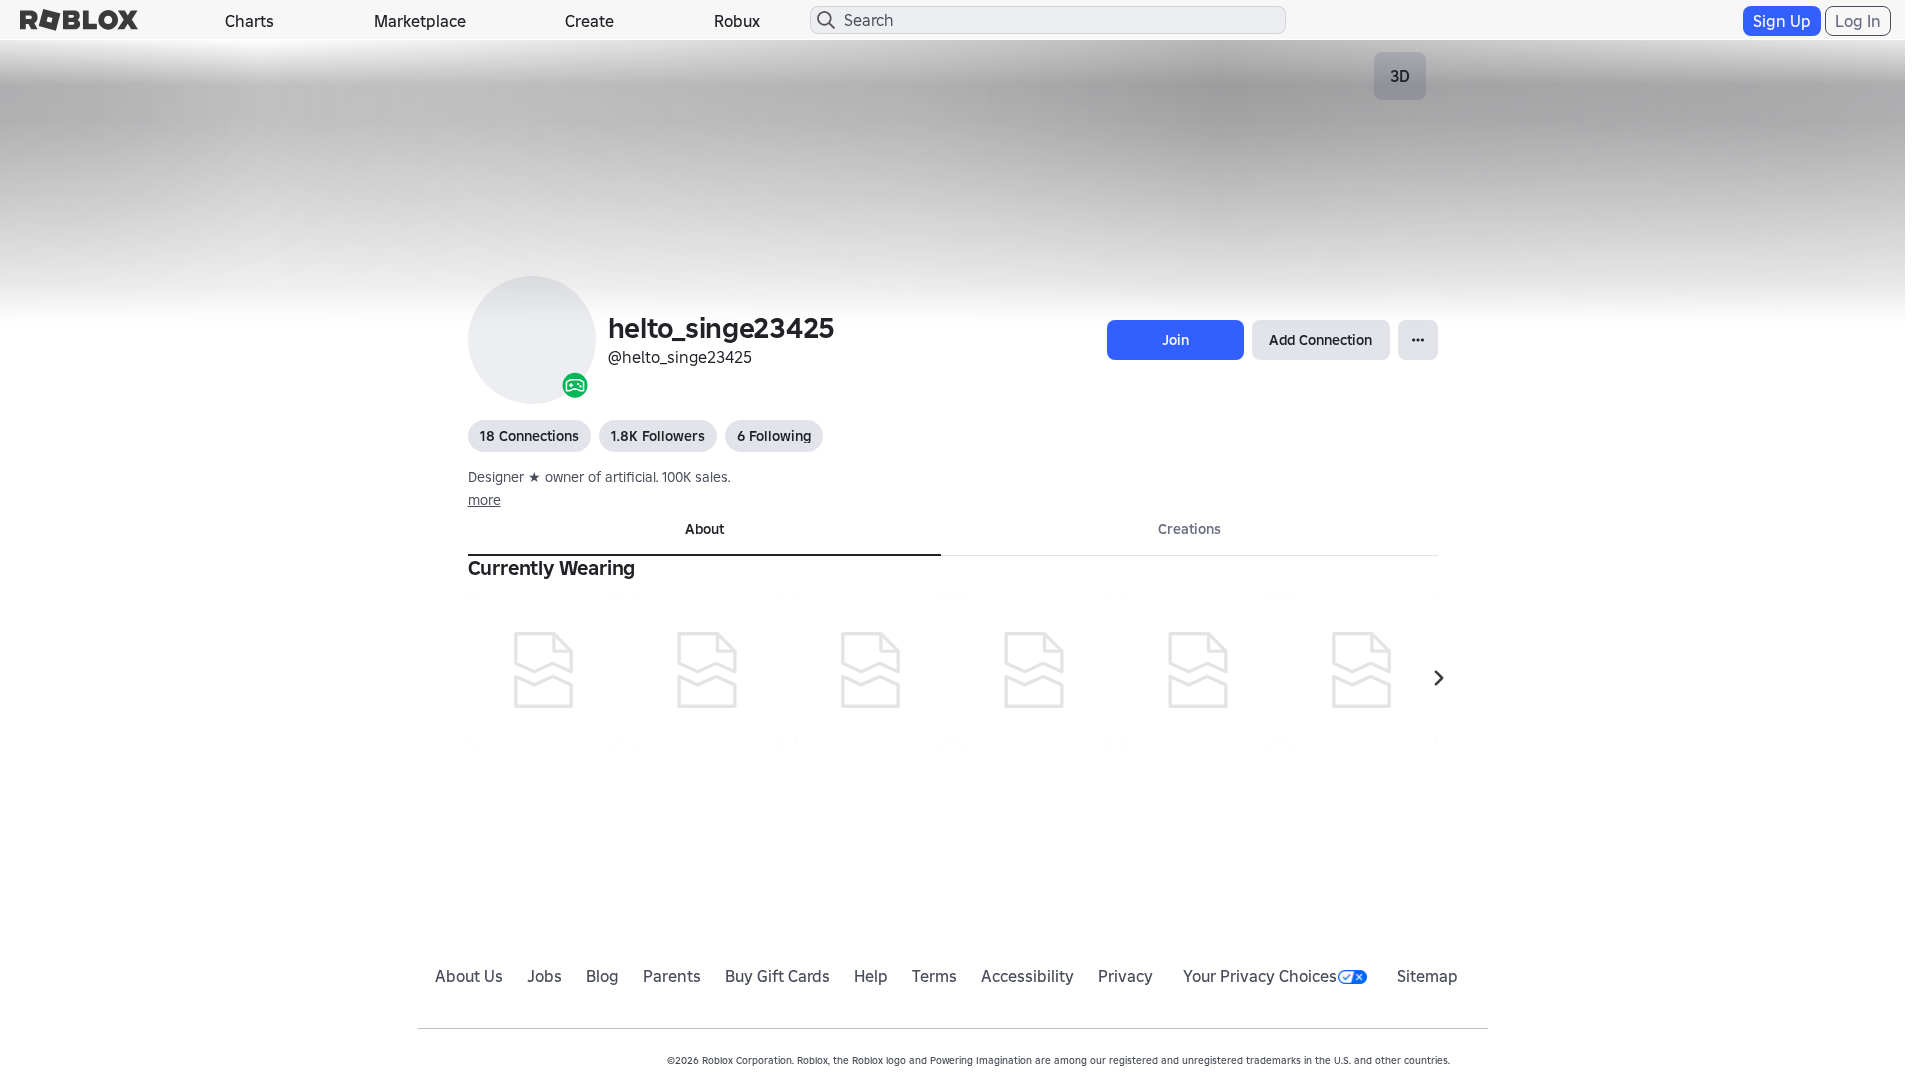Open the About Us footer link

469,976
